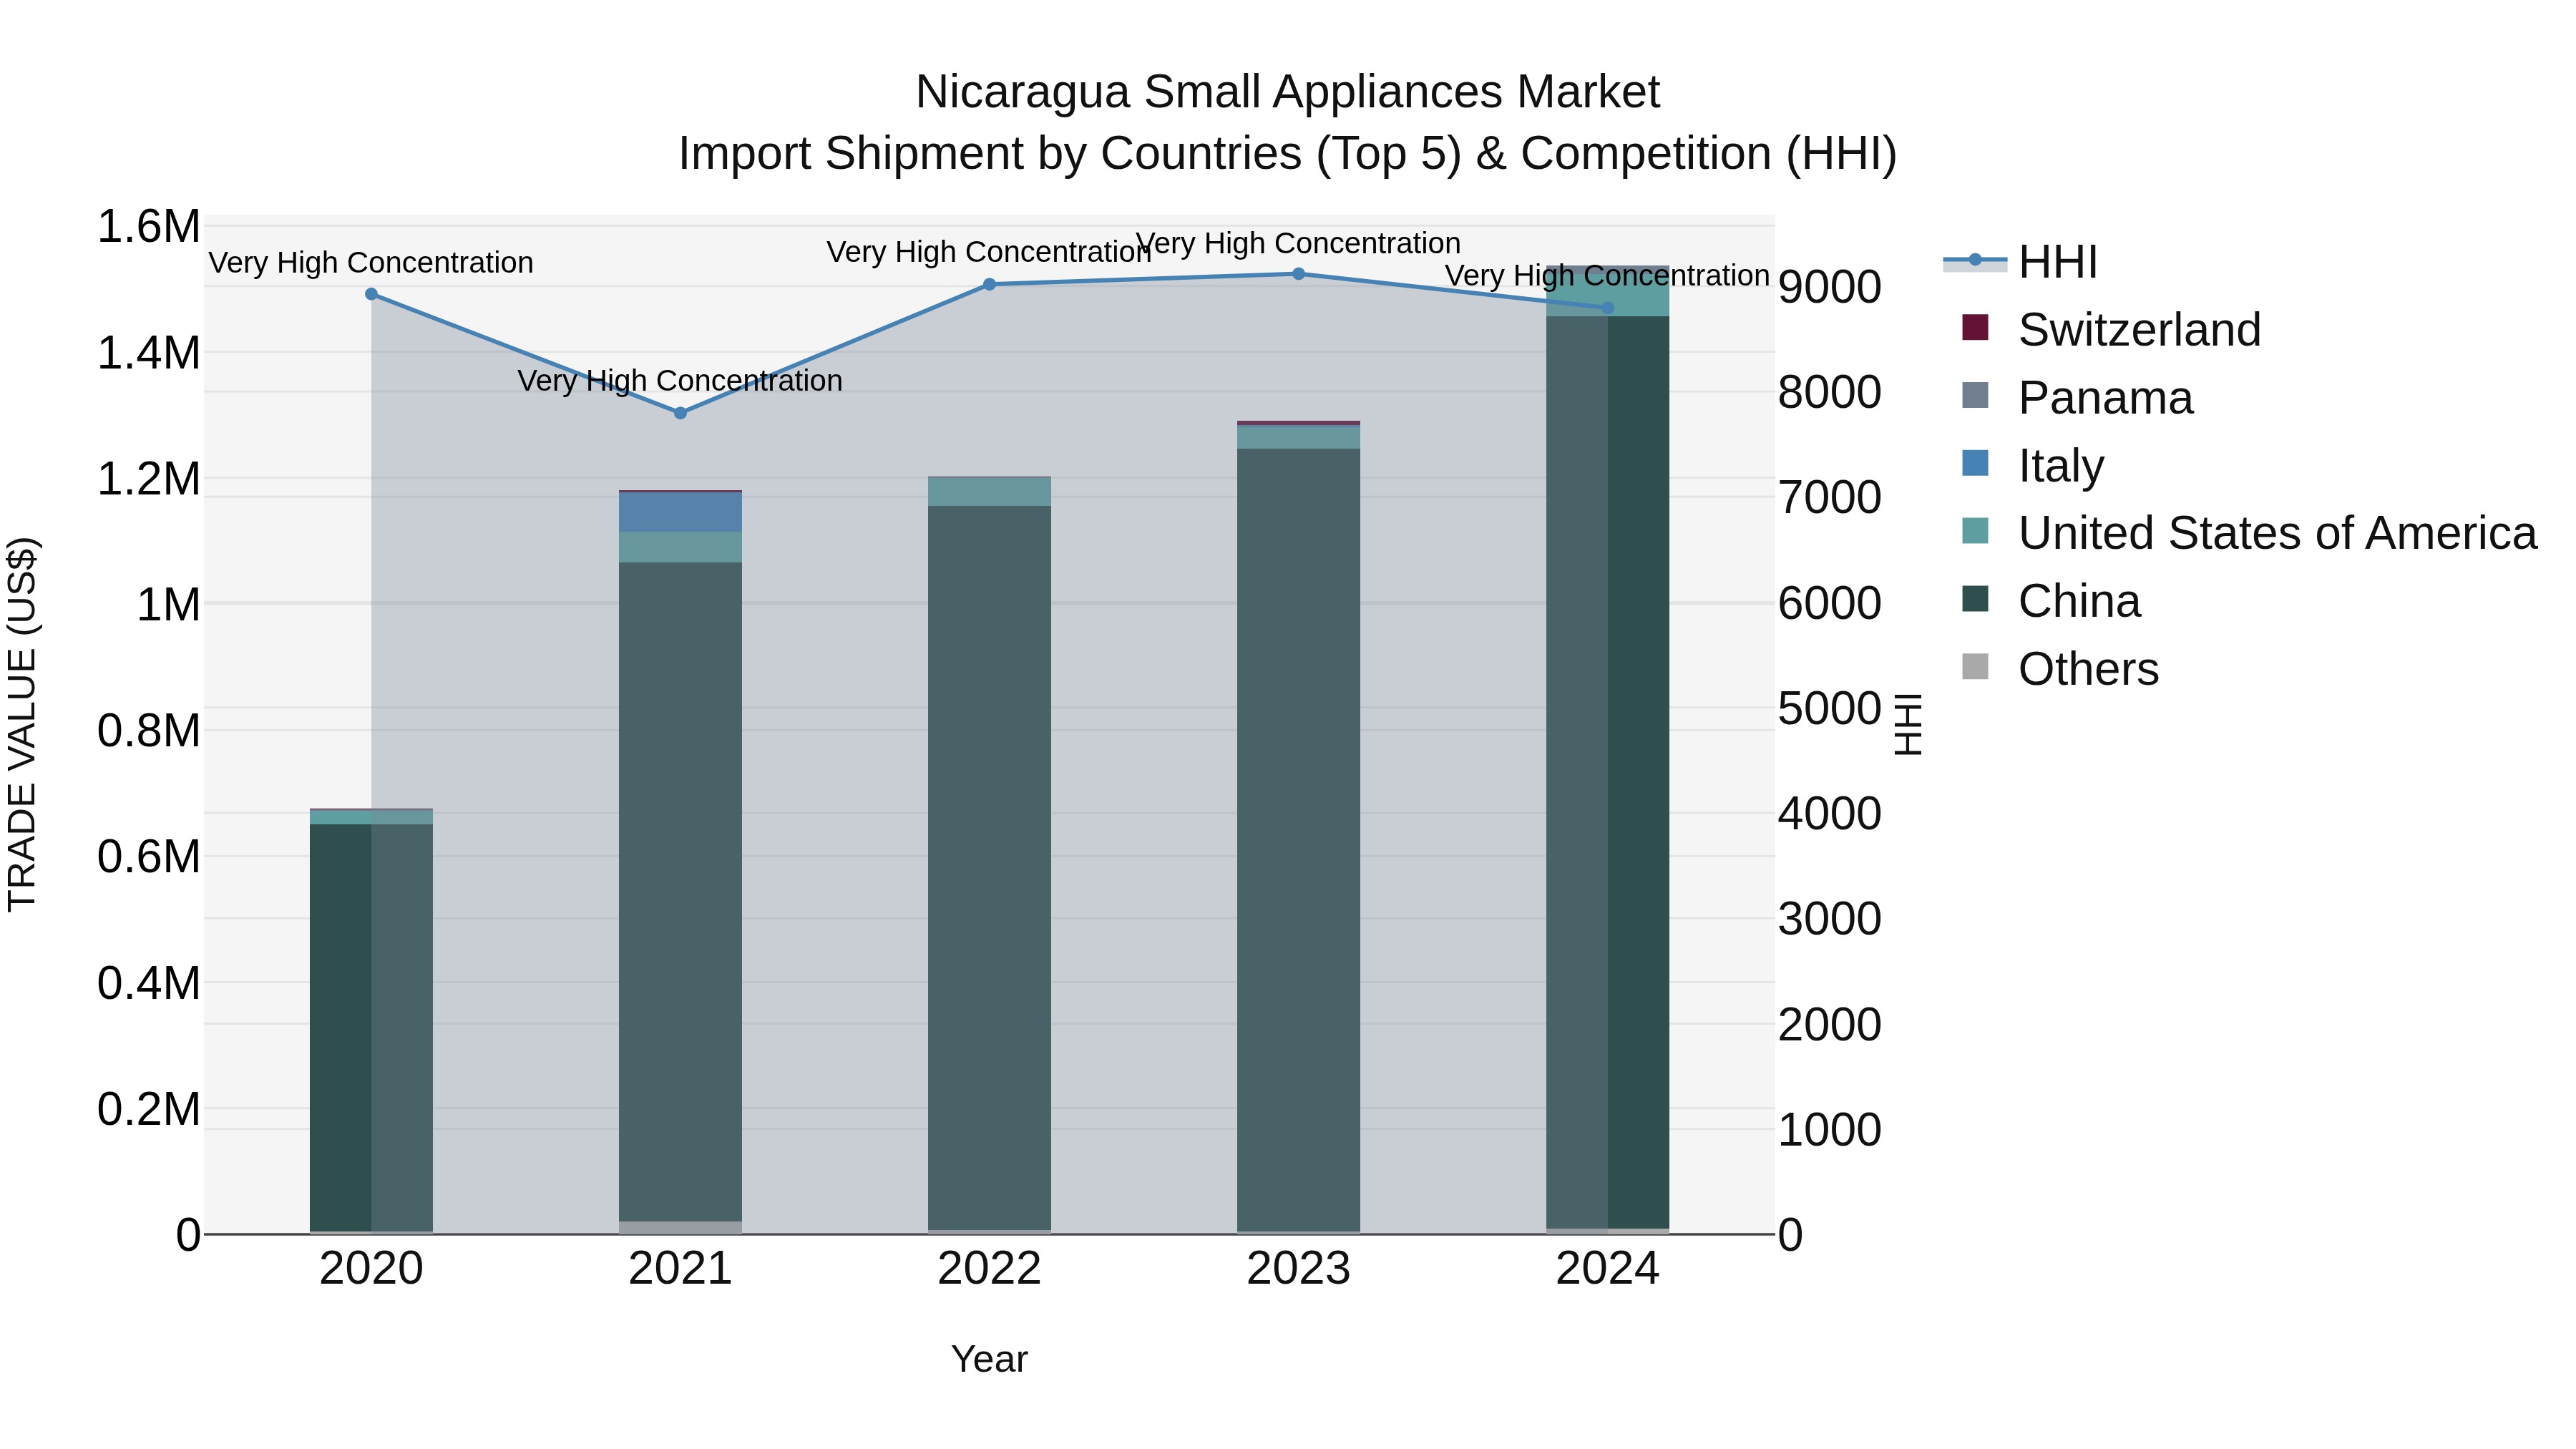Click the 1M trade value axis label
Screen dimensions: 2576x1449
coord(168,605)
